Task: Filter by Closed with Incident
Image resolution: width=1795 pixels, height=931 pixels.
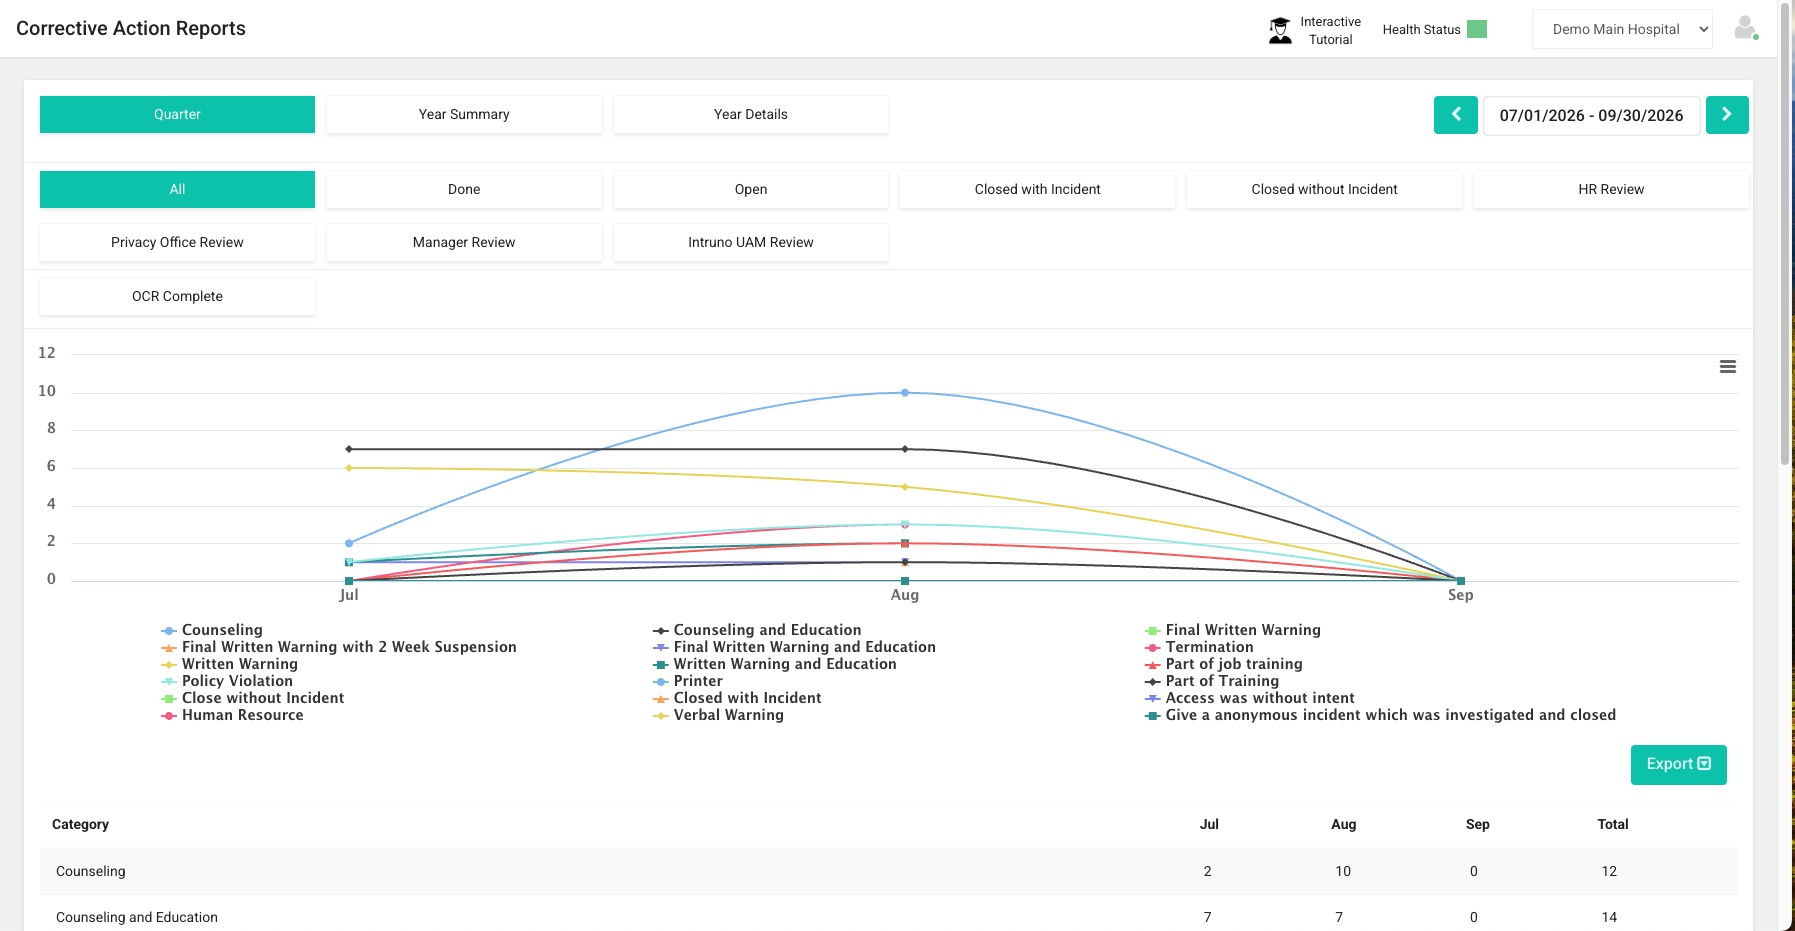Action: [1037, 189]
